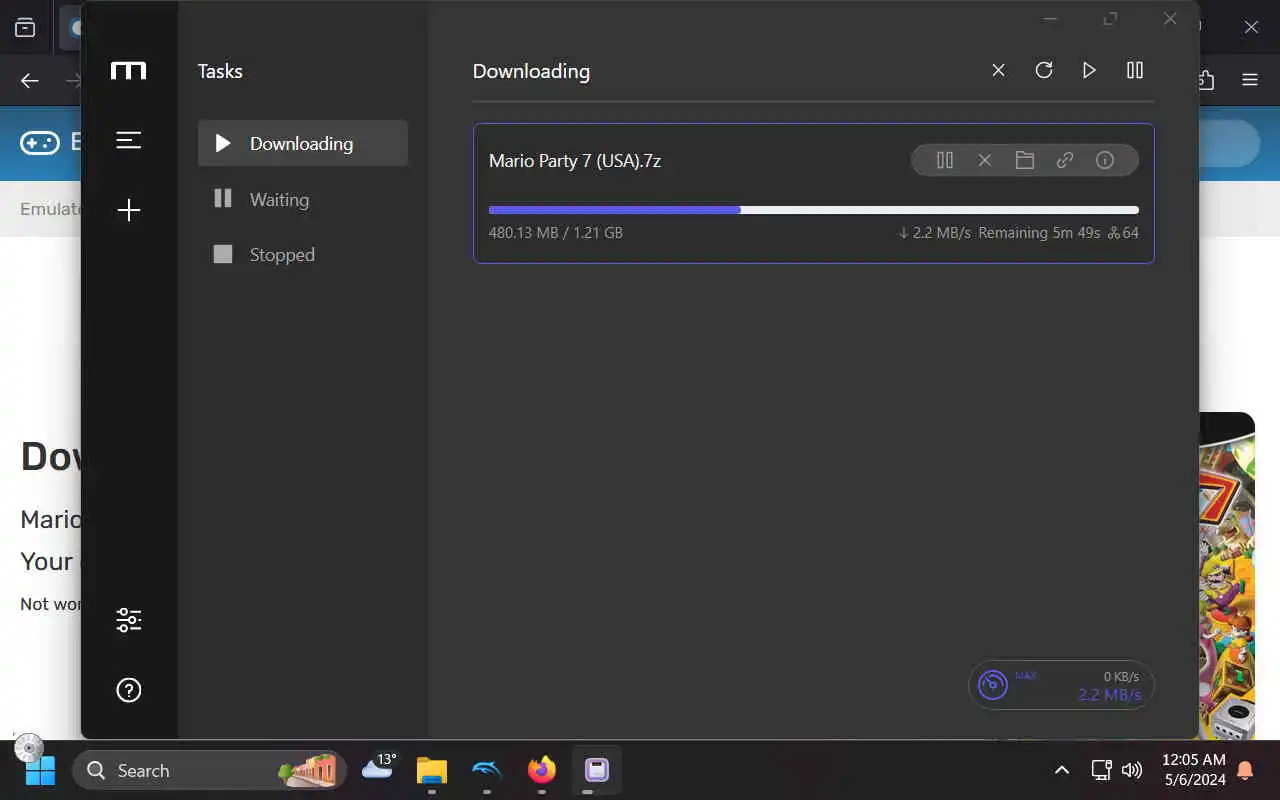Resume all tasks with the header play icon
Viewport: 1280px width, 800px height.
[1089, 70]
